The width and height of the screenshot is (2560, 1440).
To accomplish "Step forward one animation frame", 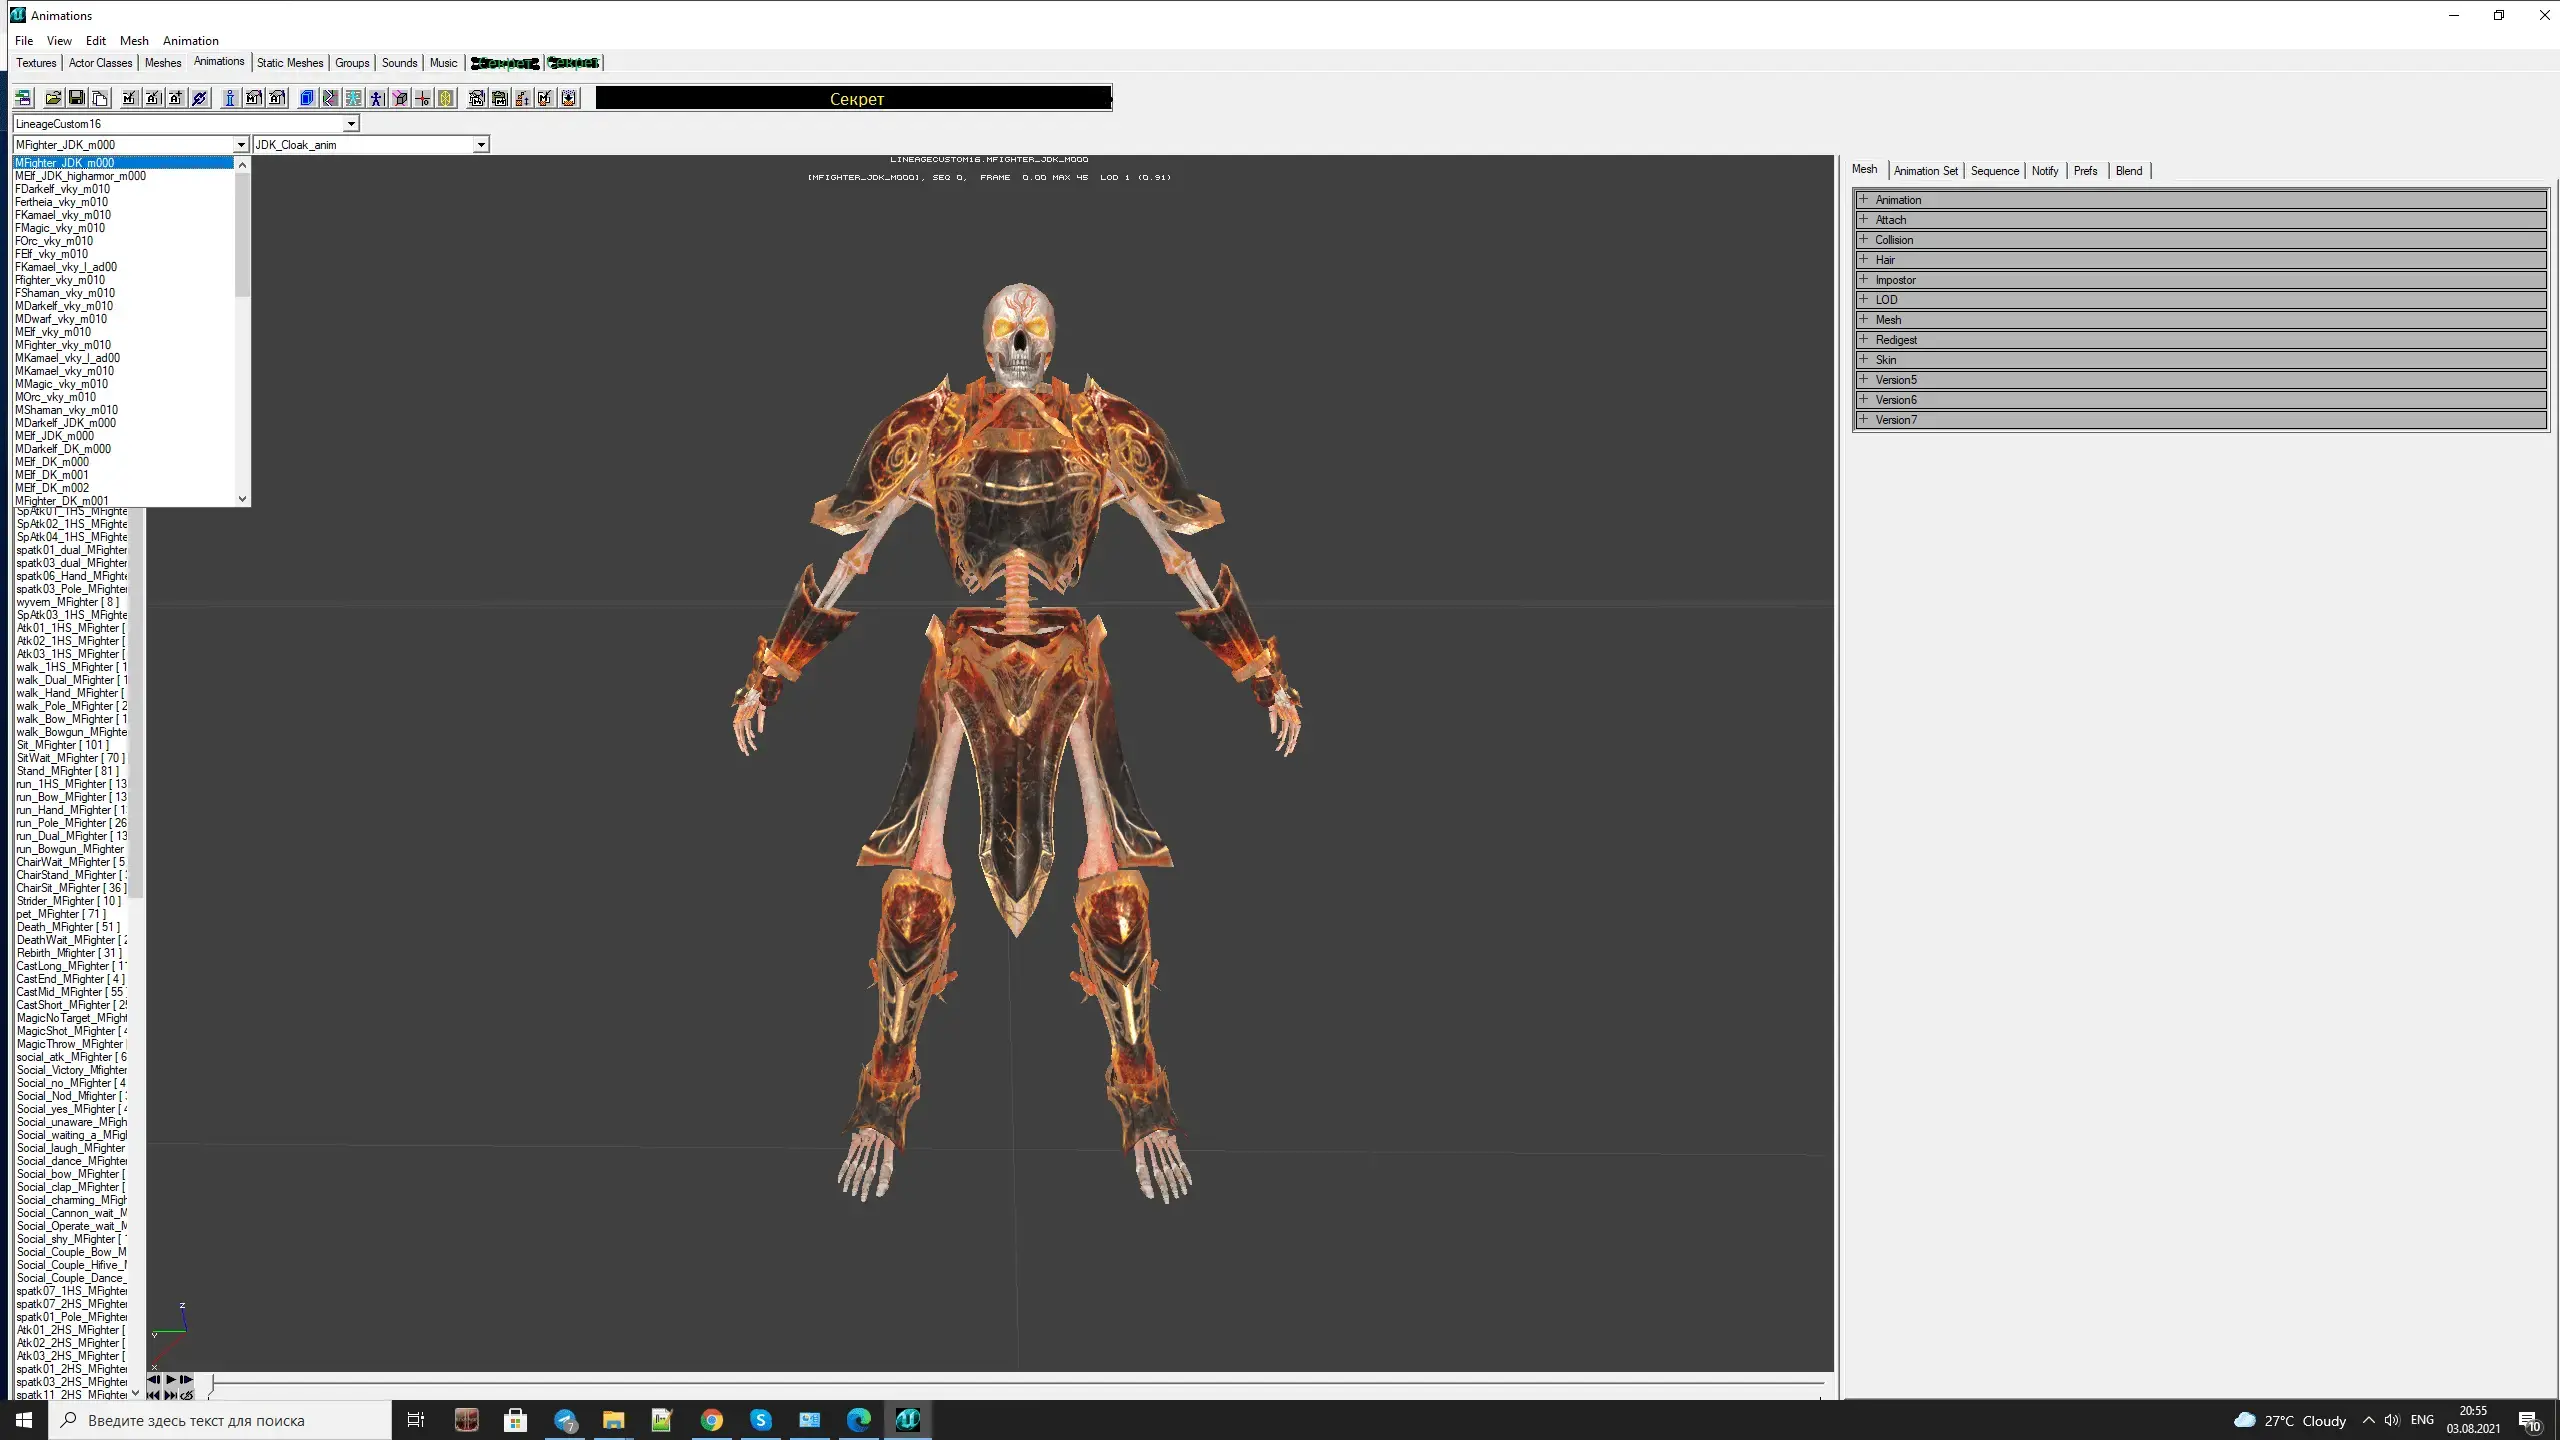I will pyautogui.click(x=186, y=1380).
